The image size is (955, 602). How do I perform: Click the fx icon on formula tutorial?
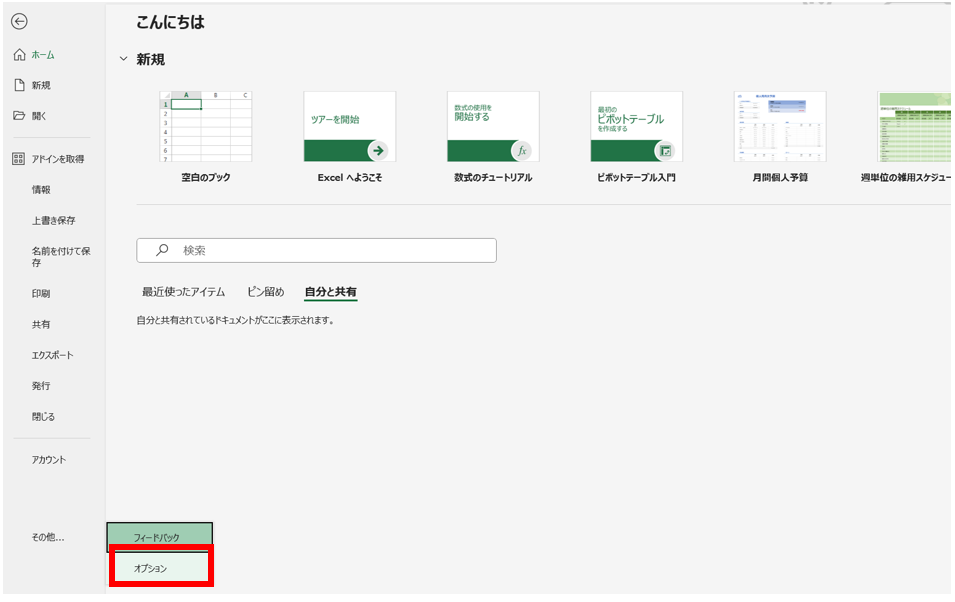click(x=521, y=150)
